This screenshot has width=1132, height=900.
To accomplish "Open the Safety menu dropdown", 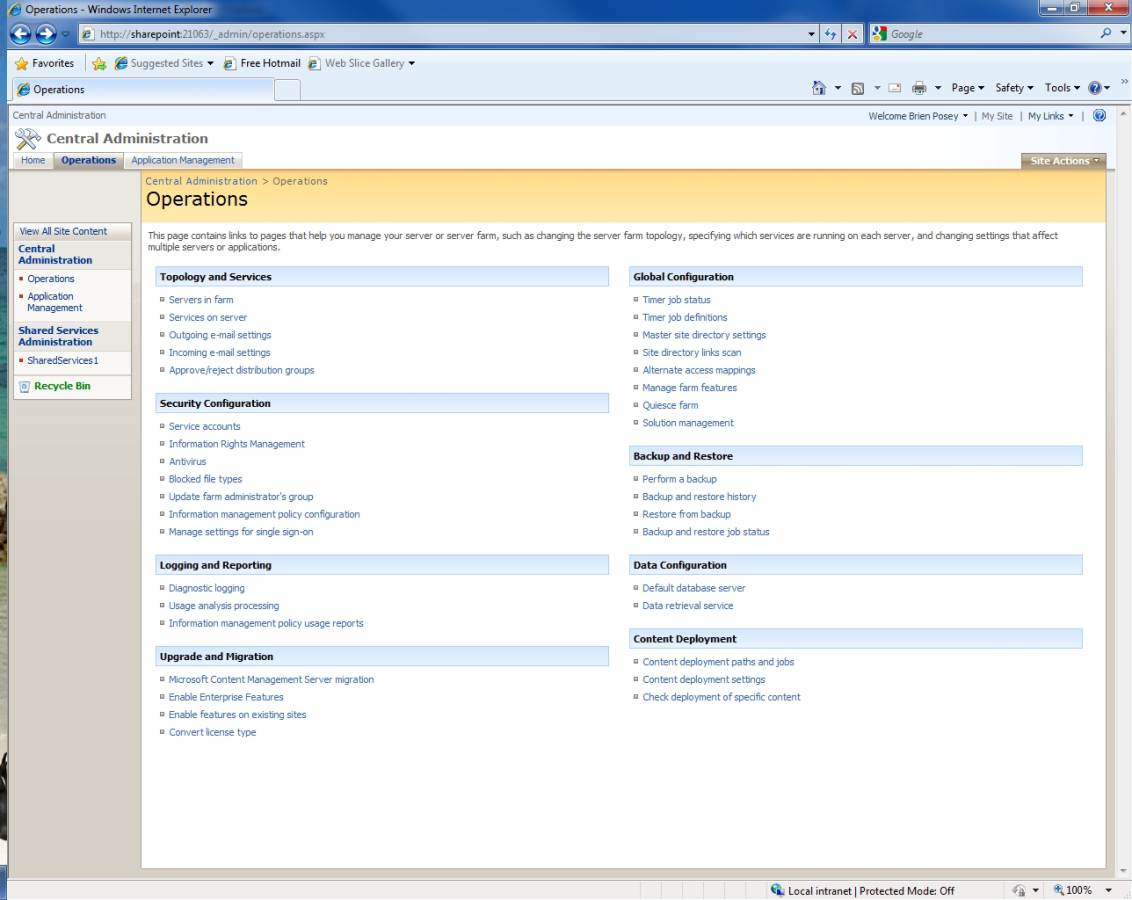I will [1014, 88].
